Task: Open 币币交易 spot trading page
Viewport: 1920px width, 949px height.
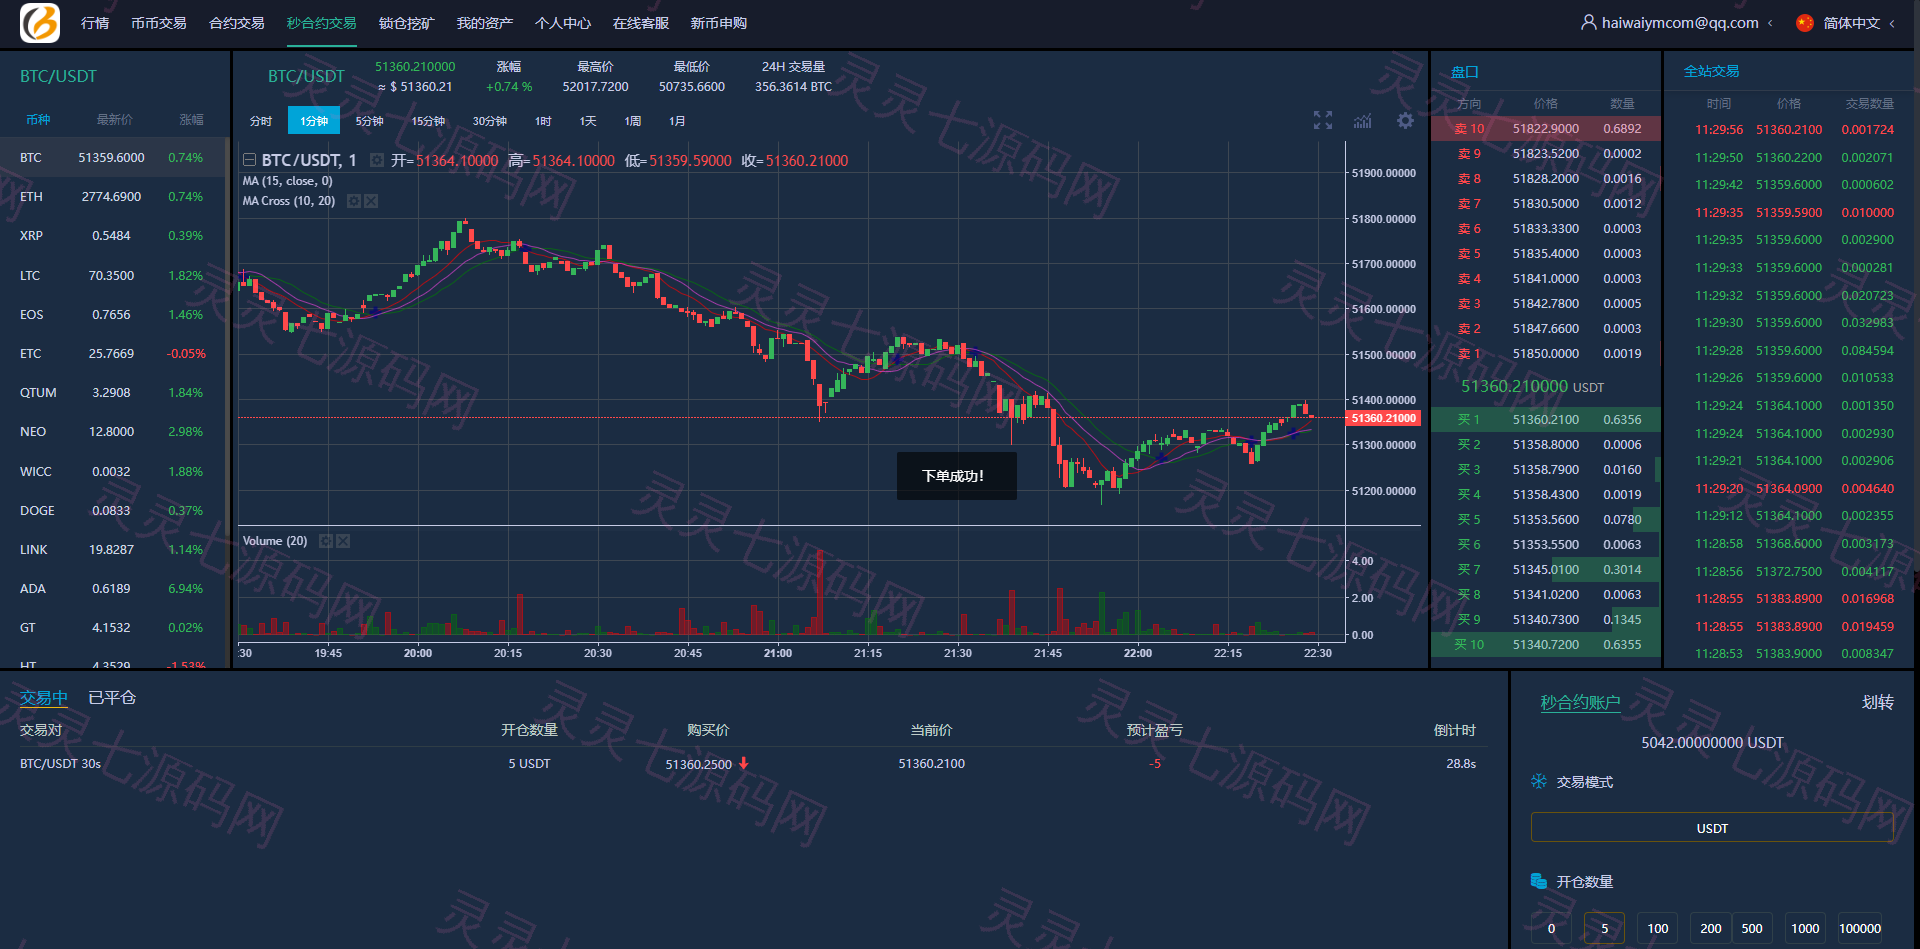Action: 158,23
